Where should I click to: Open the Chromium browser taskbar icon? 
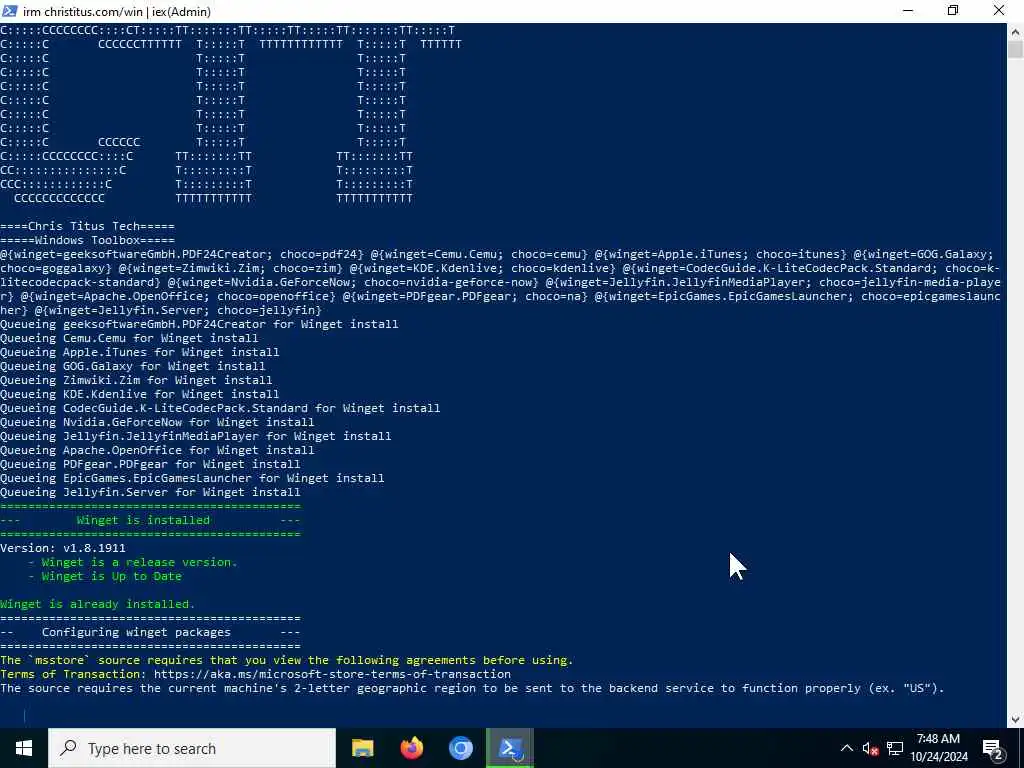coord(460,748)
